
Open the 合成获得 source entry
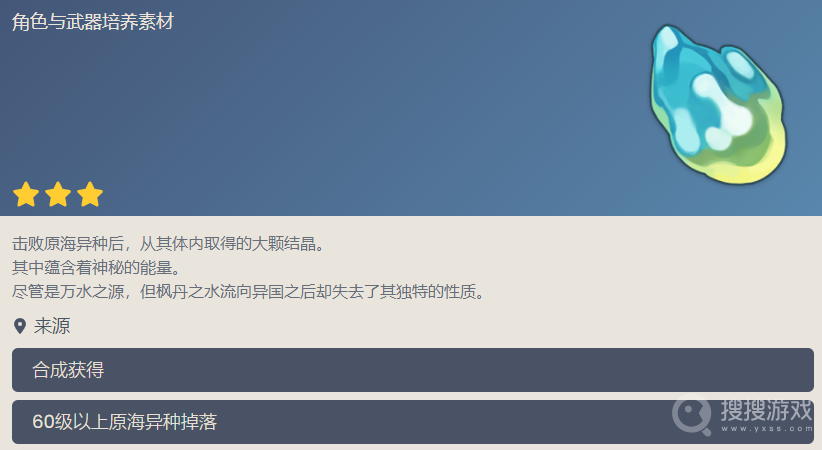(x=413, y=370)
